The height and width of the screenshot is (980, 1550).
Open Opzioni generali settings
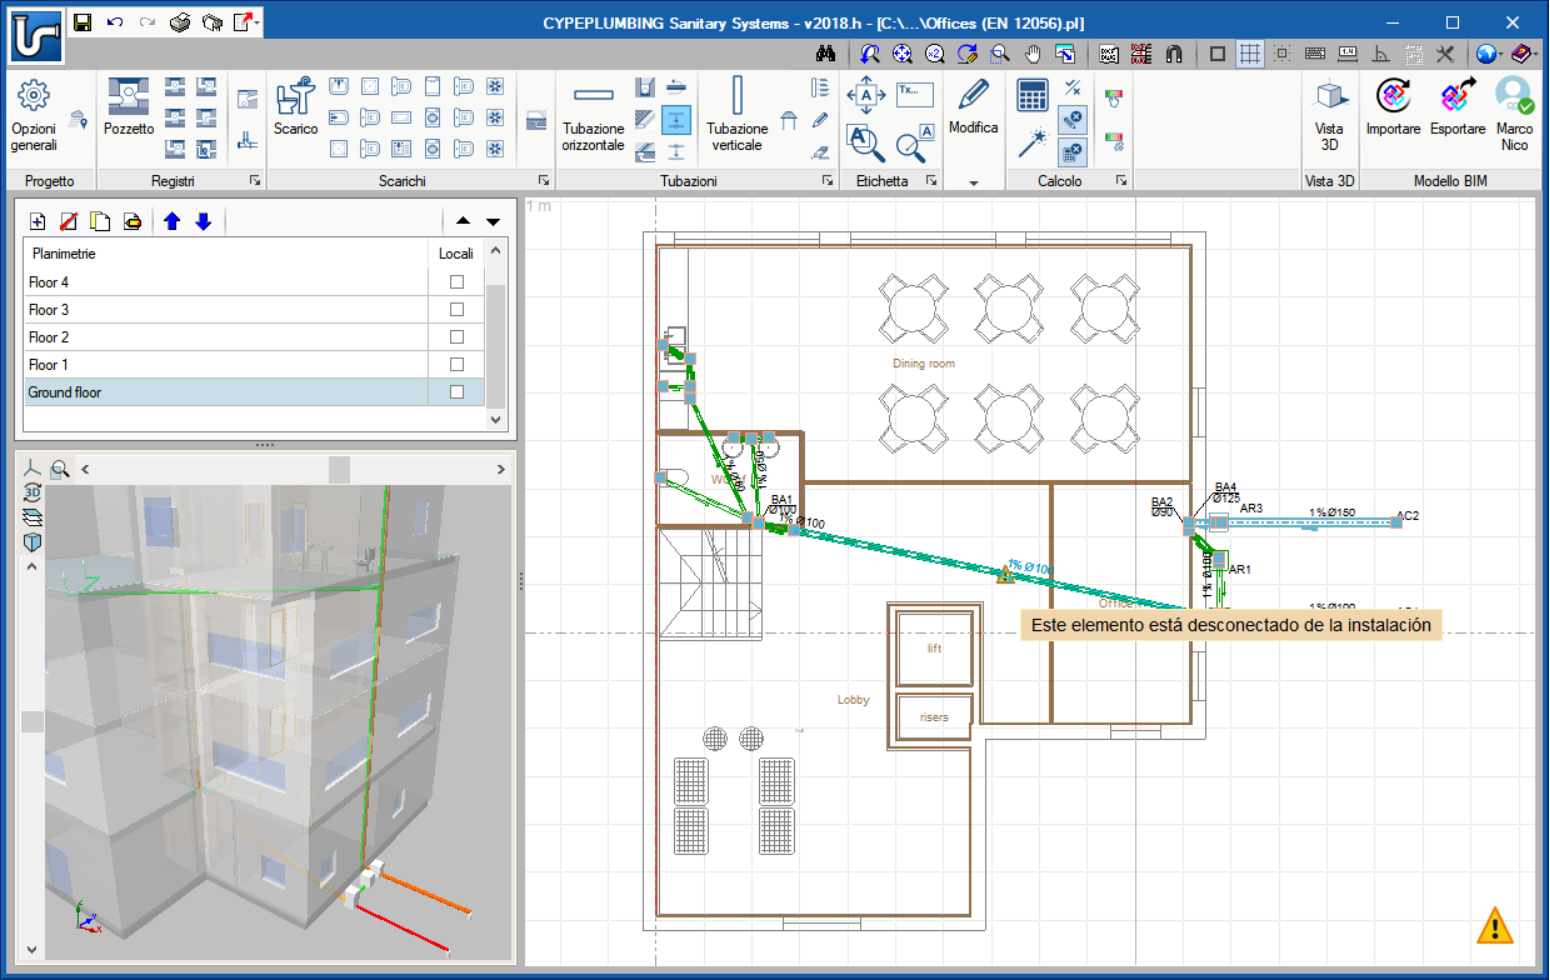tap(34, 116)
